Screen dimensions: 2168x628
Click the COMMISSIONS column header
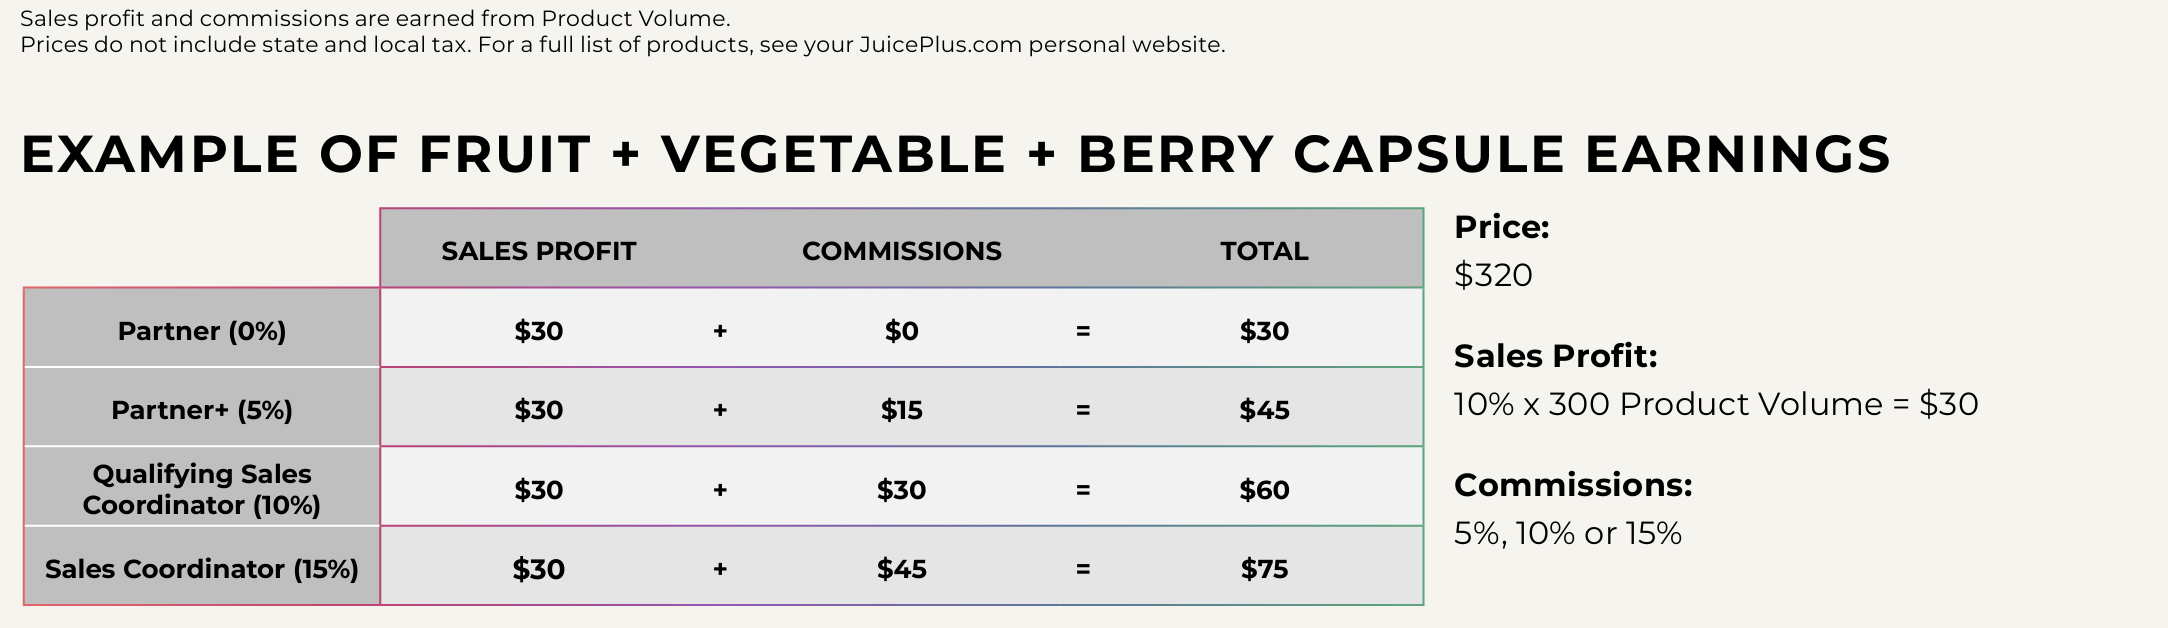[x=901, y=251]
